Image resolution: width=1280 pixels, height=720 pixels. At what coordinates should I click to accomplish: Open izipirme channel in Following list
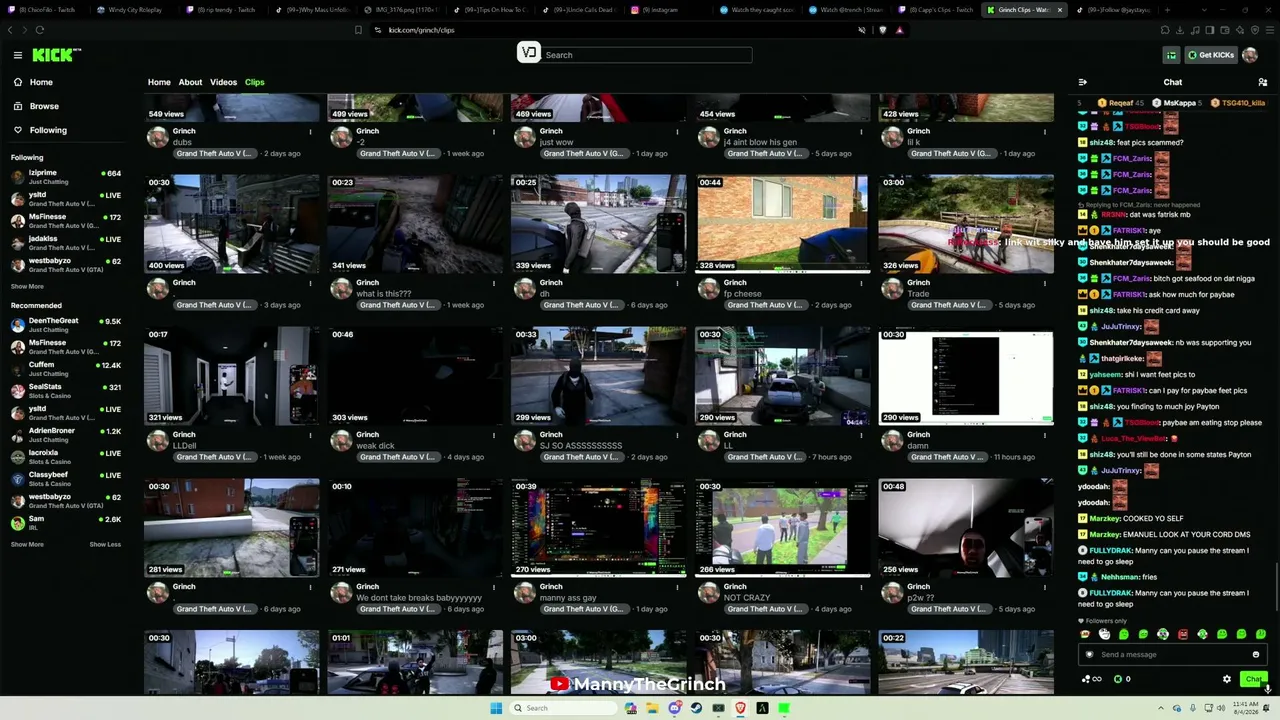(x=66, y=177)
